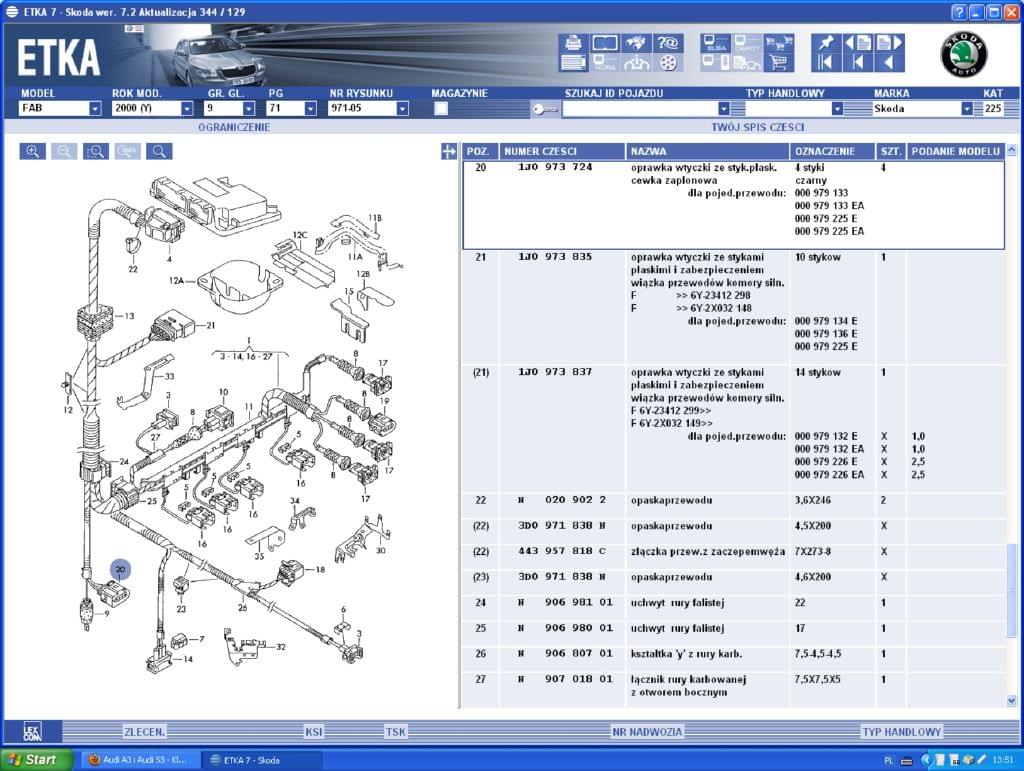Click the parts list scroll-up arrow
The height and width of the screenshot is (771, 1024).
coord(1012,151)
